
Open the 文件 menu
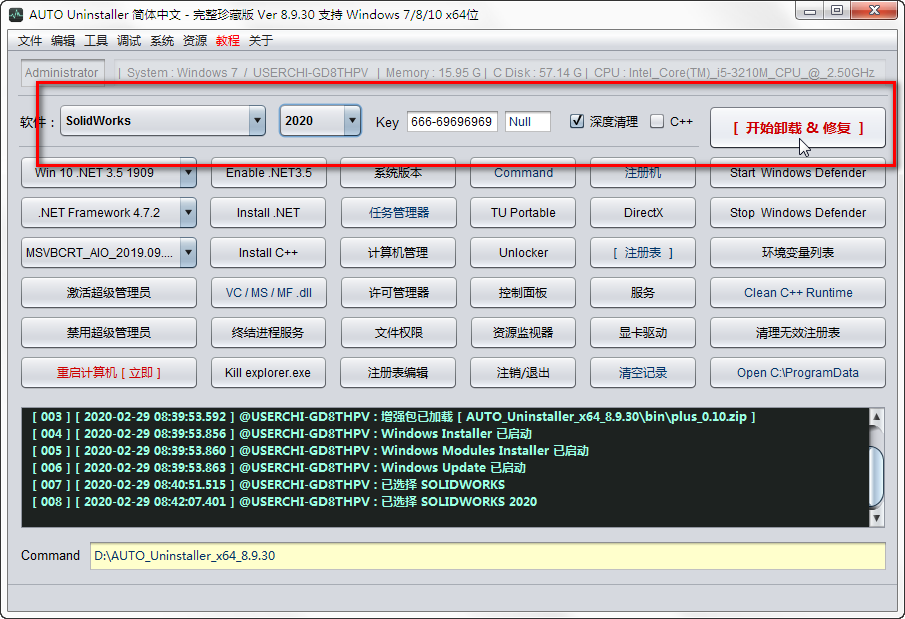tap(29, 40)
